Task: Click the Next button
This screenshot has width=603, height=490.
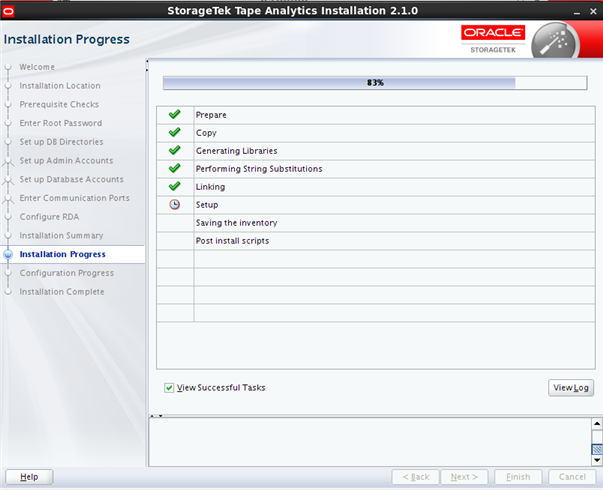Action: pyautogui.click(x=464, y=477)
